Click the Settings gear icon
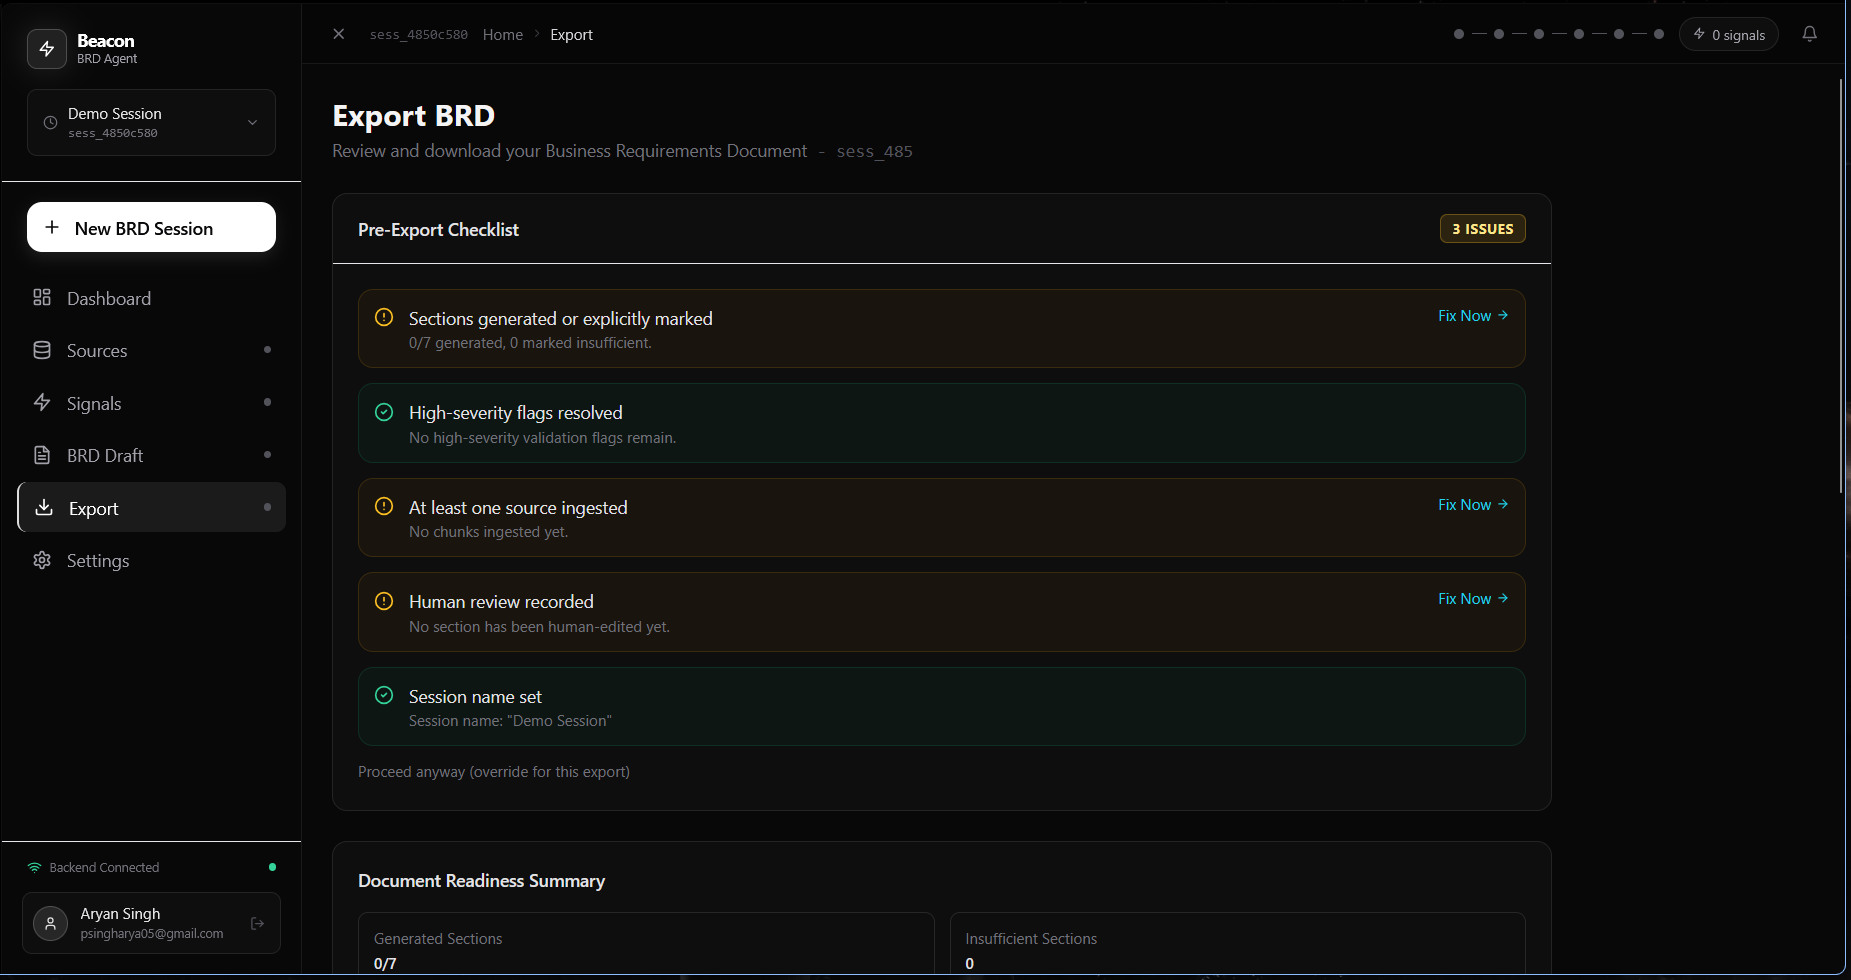The image size is (1851, 980). coord(42,560)
